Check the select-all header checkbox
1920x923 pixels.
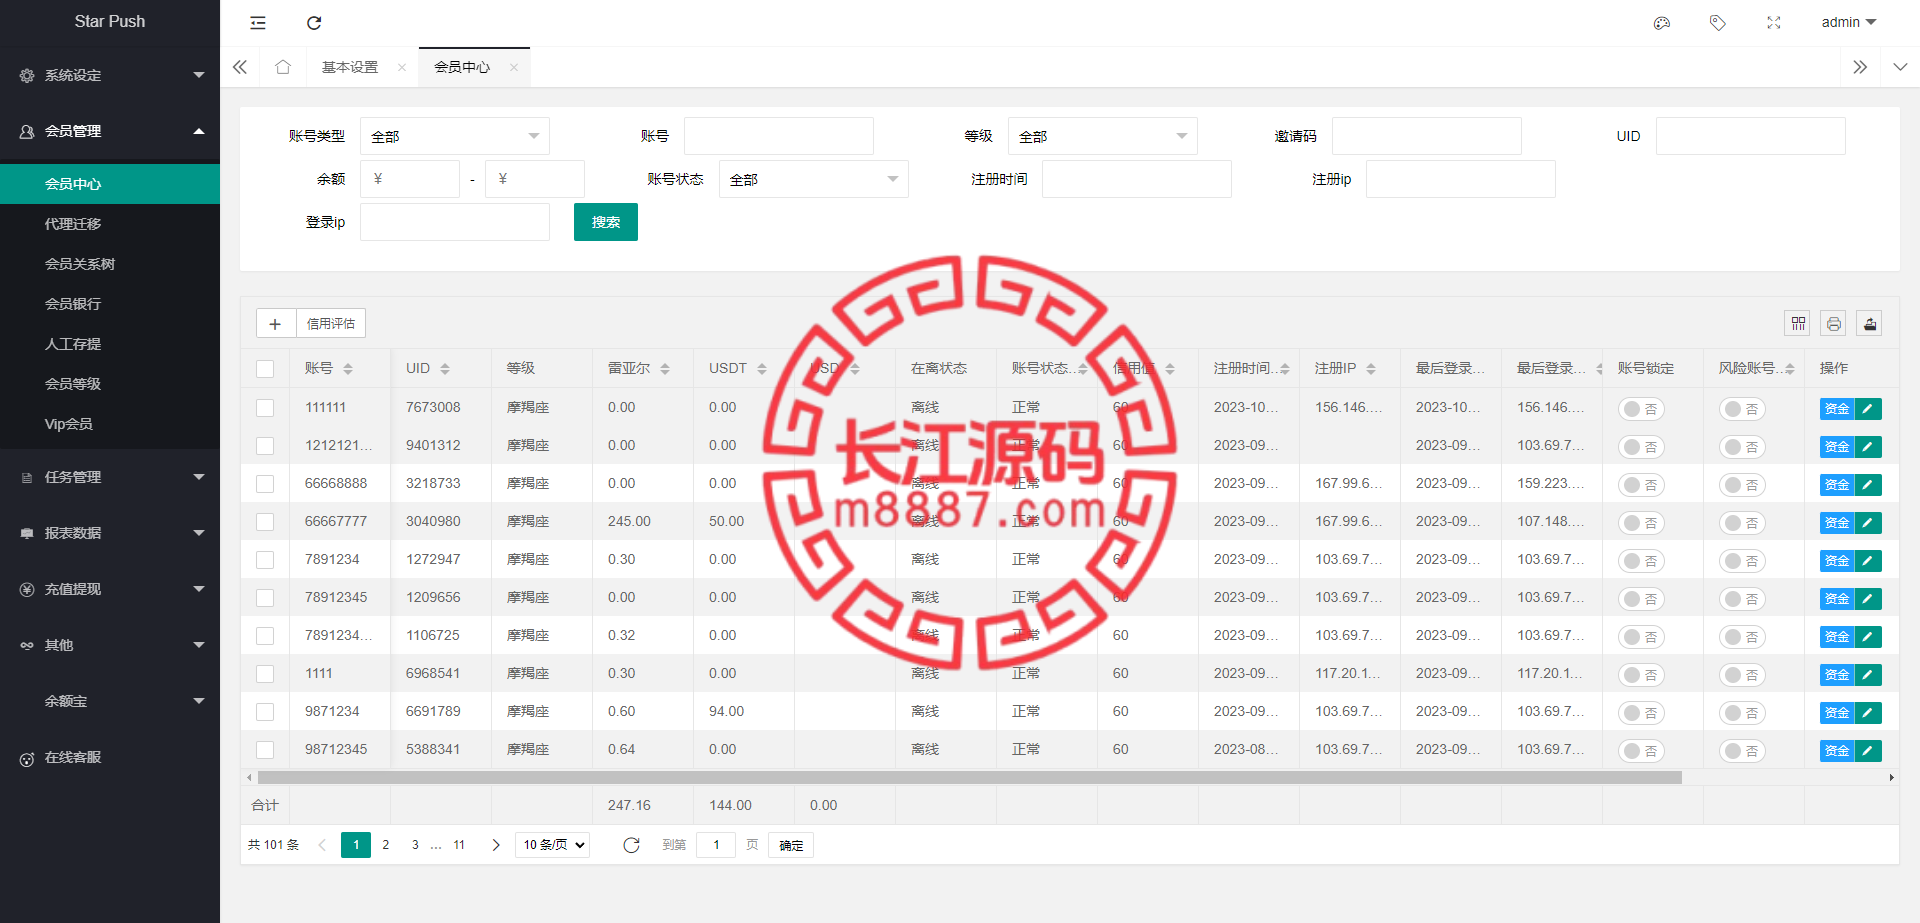pyautogui.click(x=265, y=369)
